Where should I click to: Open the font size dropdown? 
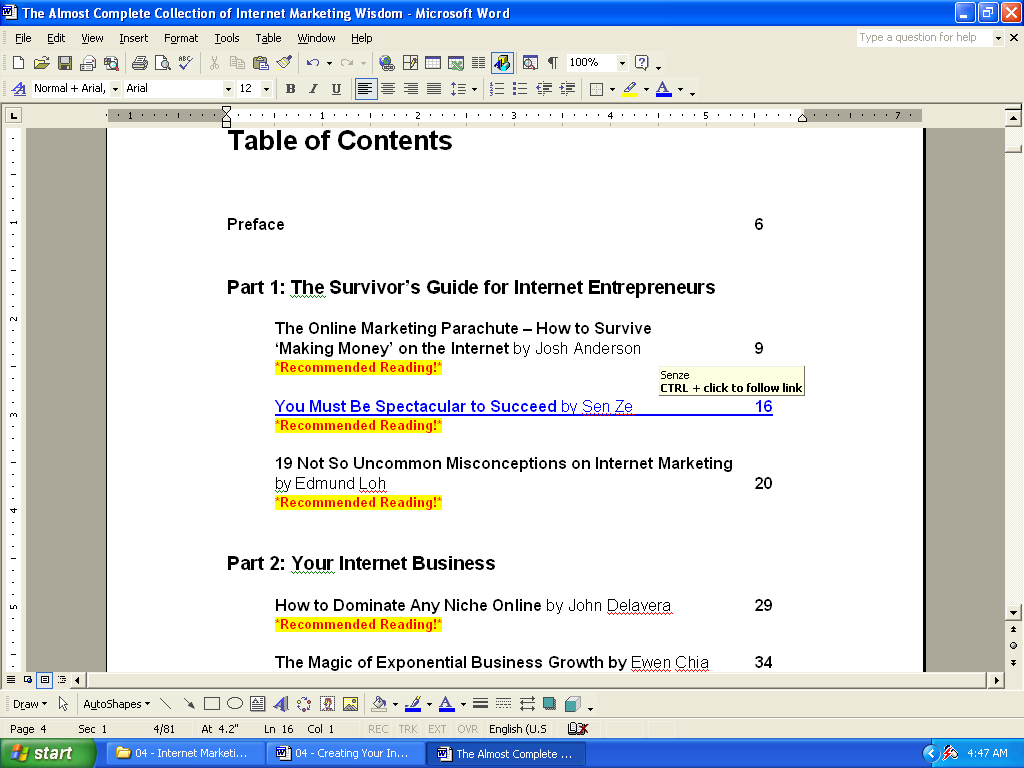[266, 89]
